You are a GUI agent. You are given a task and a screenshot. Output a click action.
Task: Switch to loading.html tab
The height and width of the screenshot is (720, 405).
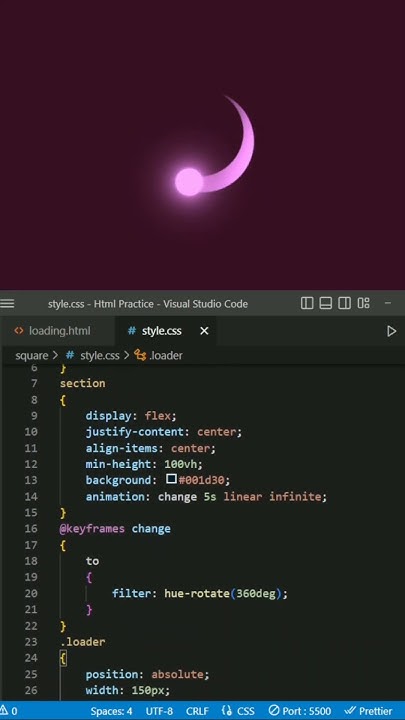(x=52, y=331)
